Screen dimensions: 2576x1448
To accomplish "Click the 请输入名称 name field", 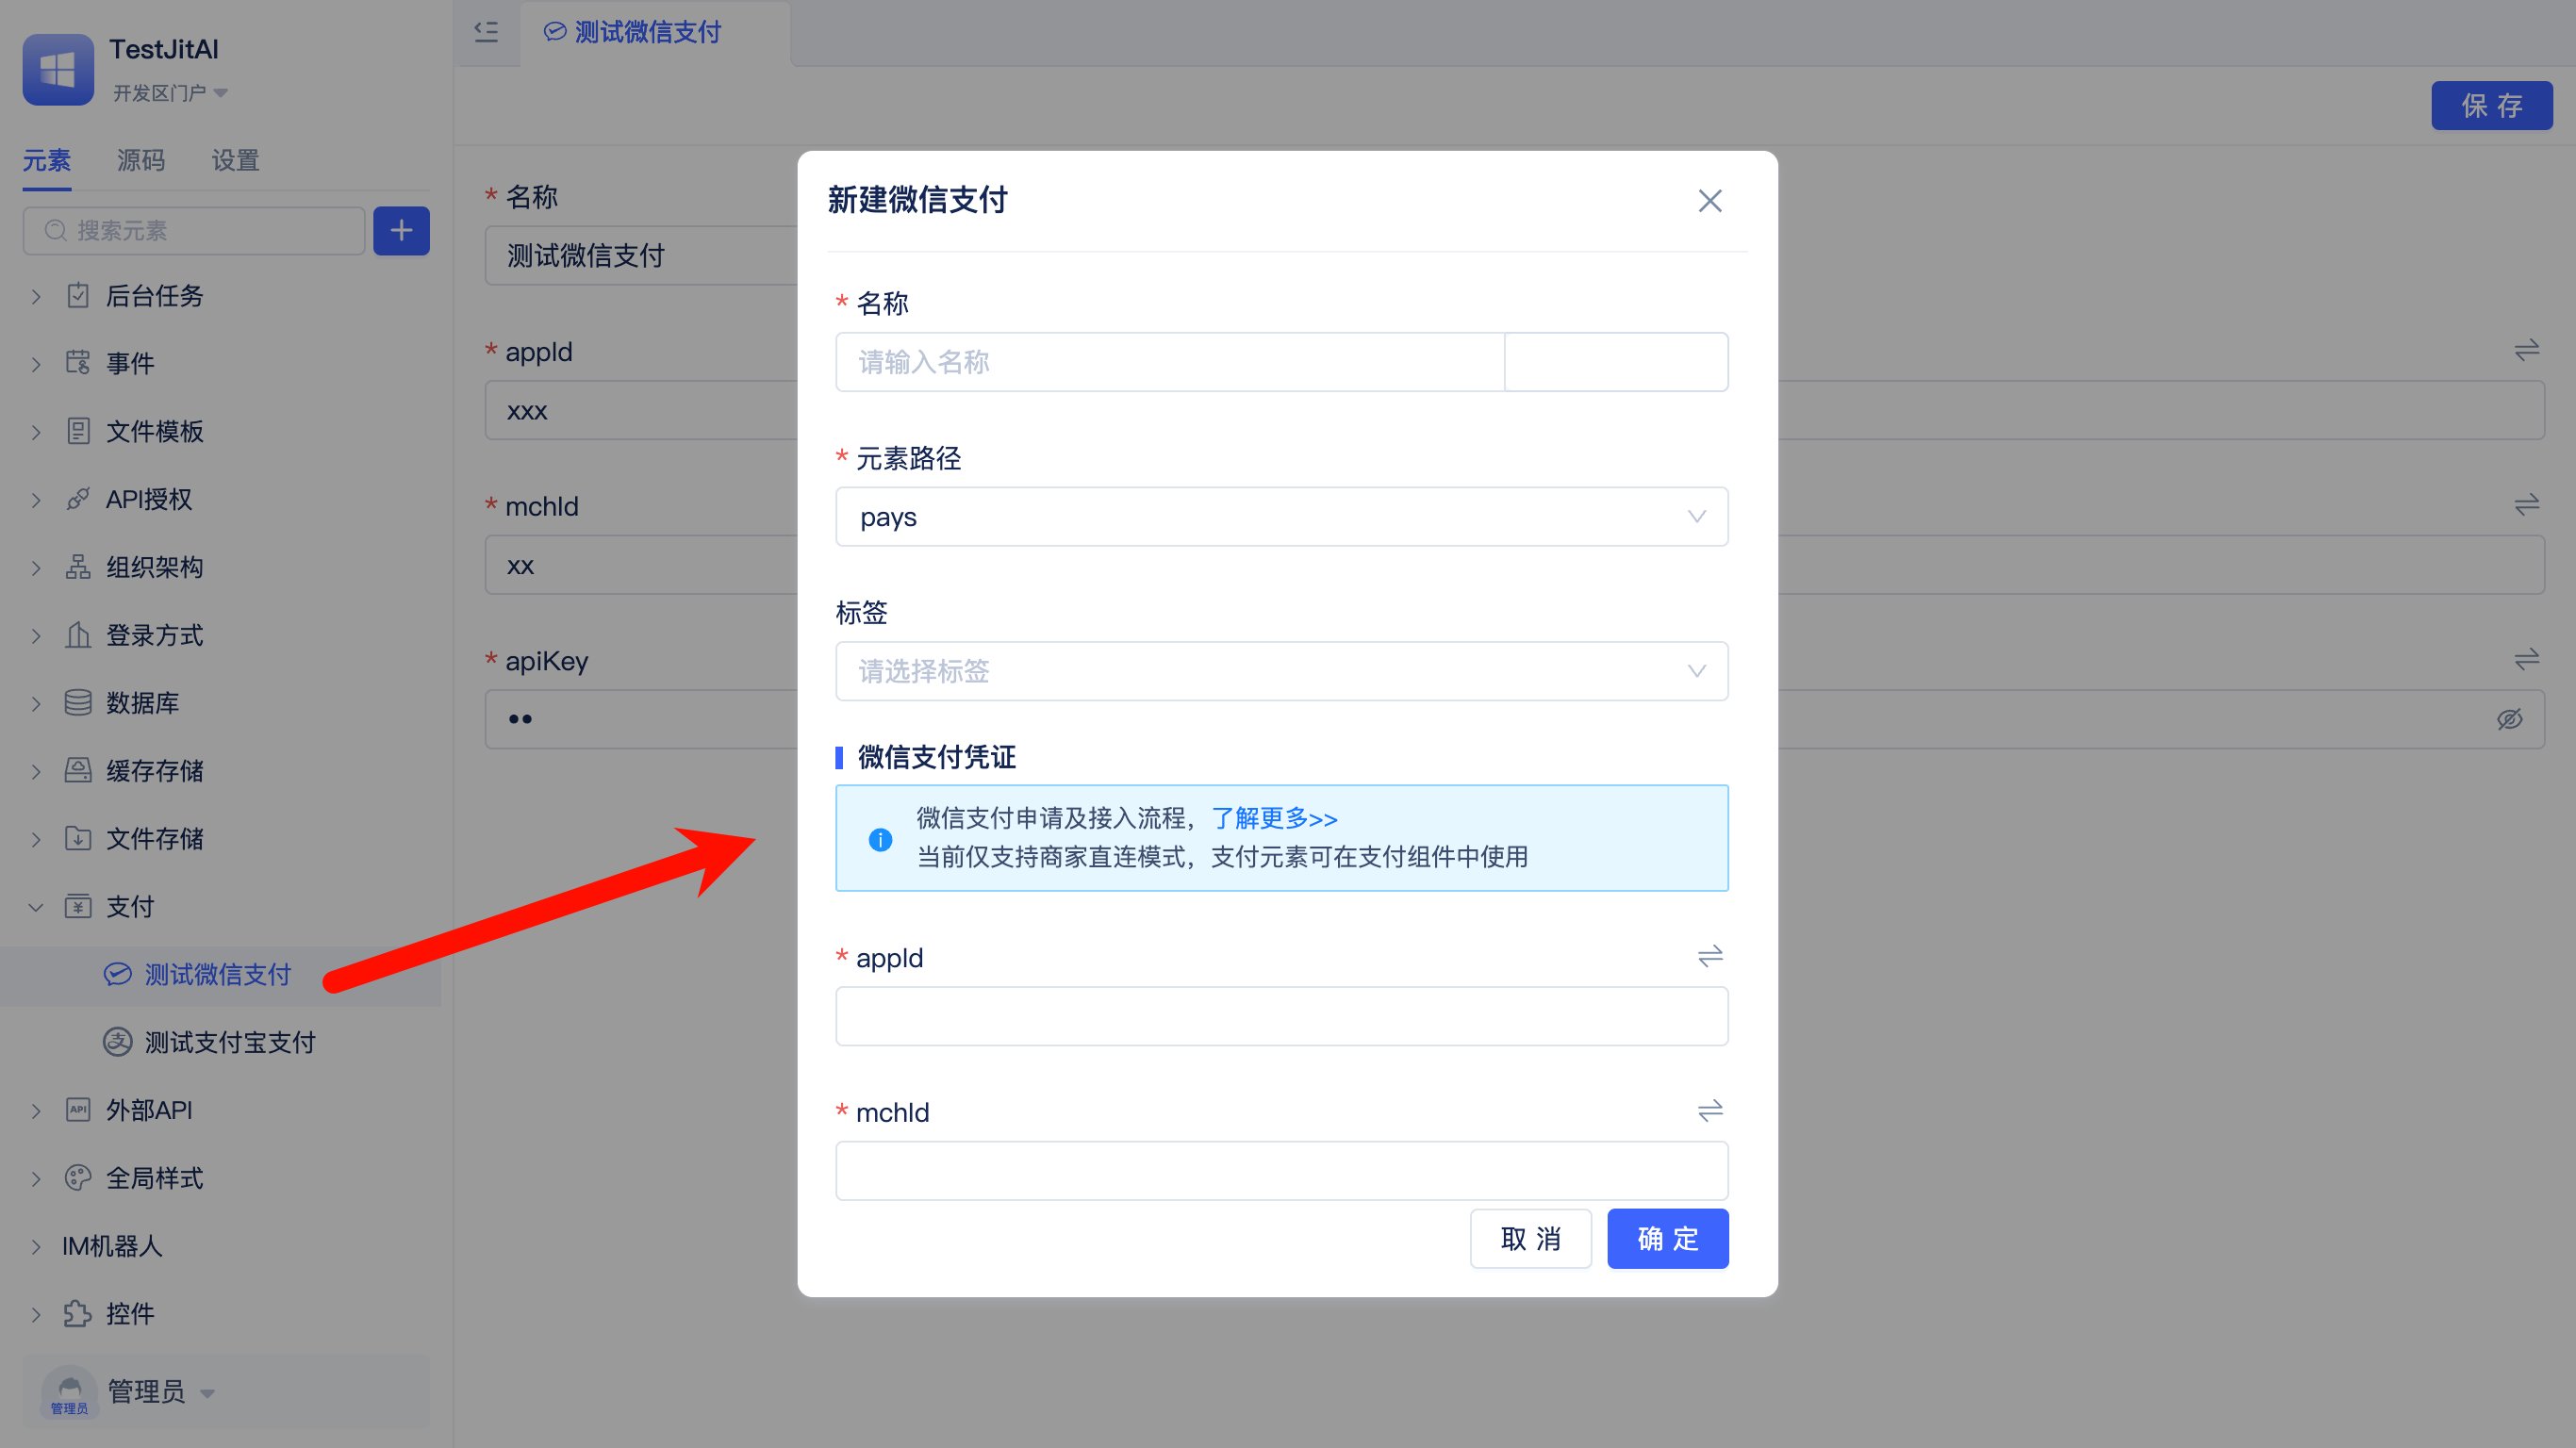I will tap(1170, 362).
